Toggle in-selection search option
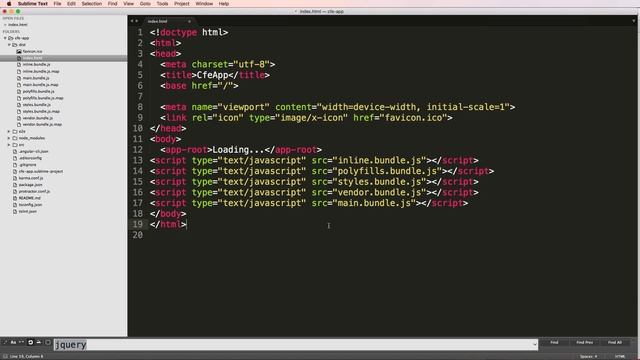Image resolution: width=640 pixels, height=360 pixels. [x=39, y=342]
